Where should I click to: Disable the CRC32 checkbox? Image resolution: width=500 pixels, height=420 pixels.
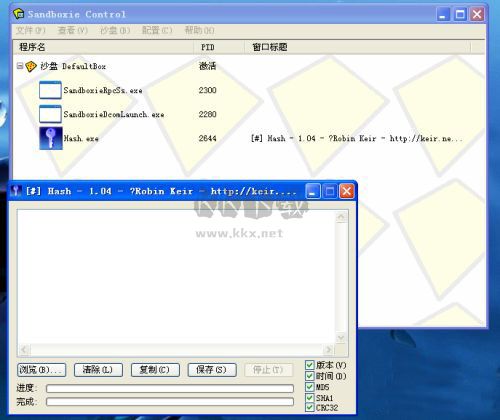pos(310,407)
